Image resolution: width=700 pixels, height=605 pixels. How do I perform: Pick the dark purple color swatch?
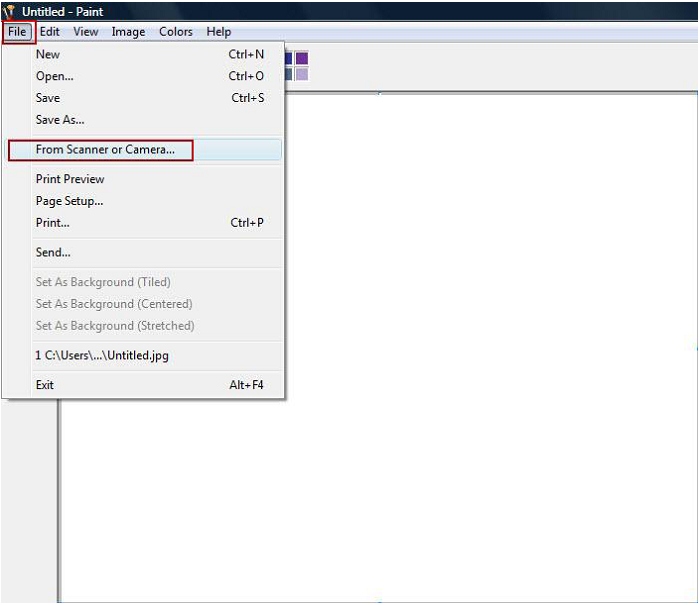pyautogui.click(x=301, y=59)
